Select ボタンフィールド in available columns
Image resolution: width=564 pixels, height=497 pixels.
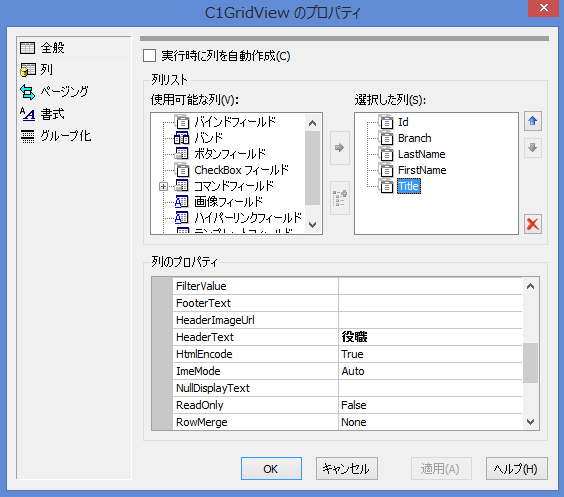point(230,154)
